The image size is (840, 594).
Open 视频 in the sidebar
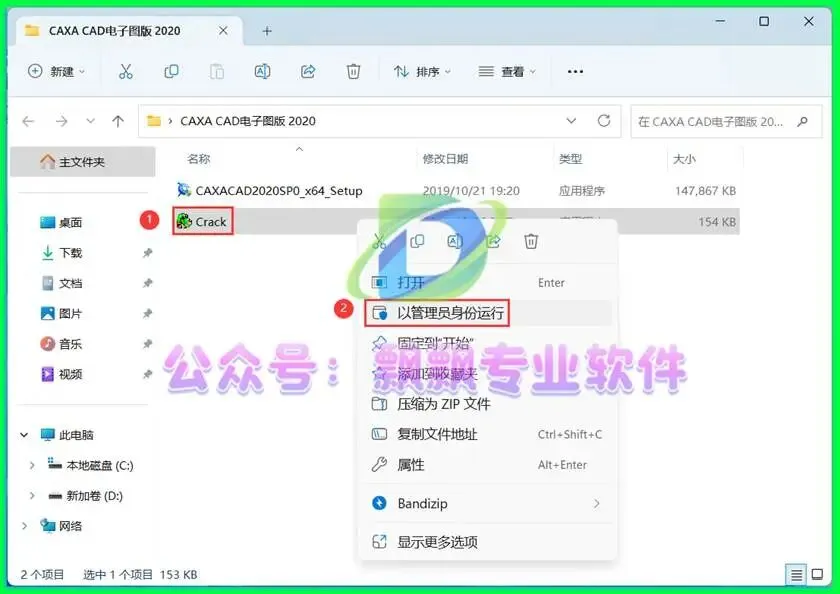click(x=70, y=374)
